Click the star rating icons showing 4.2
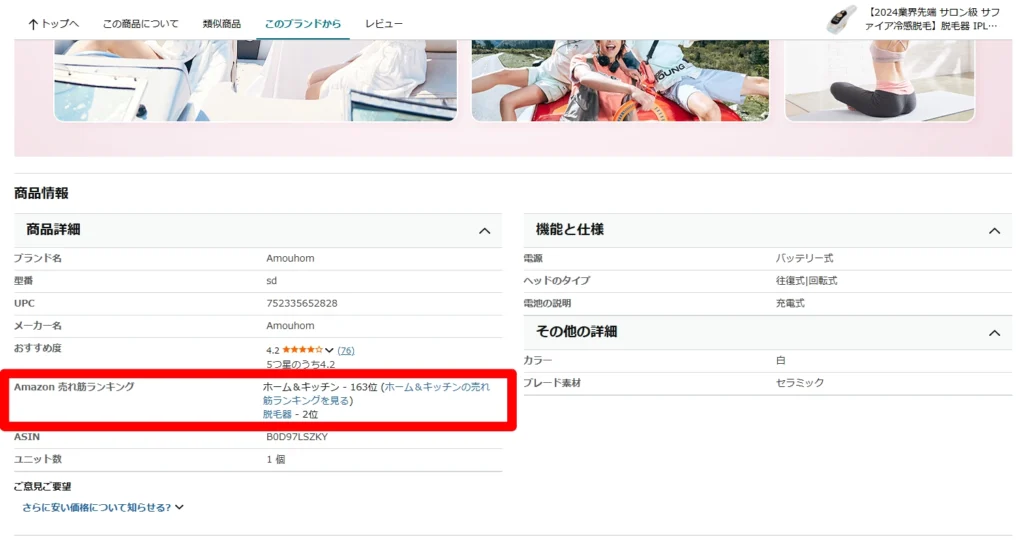The image size is (1024, 543). pos(301,350)
